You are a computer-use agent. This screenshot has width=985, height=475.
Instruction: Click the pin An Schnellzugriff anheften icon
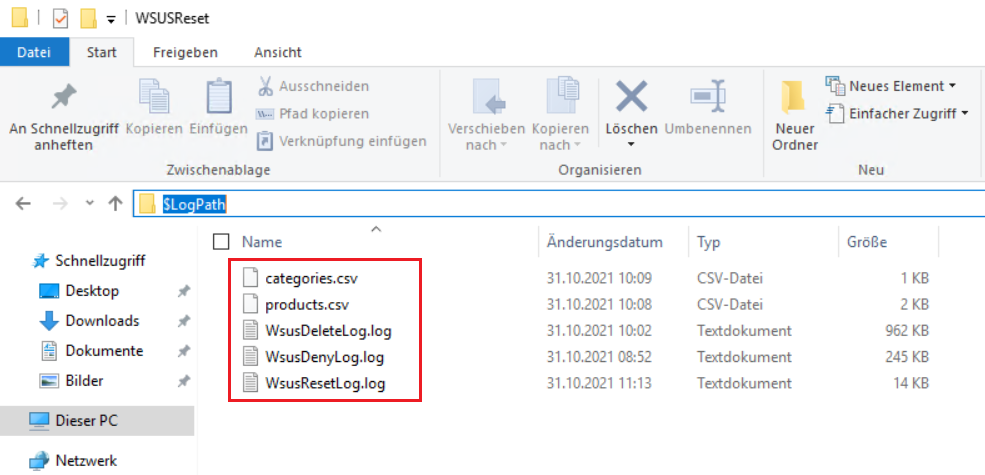tap(63, 97)
